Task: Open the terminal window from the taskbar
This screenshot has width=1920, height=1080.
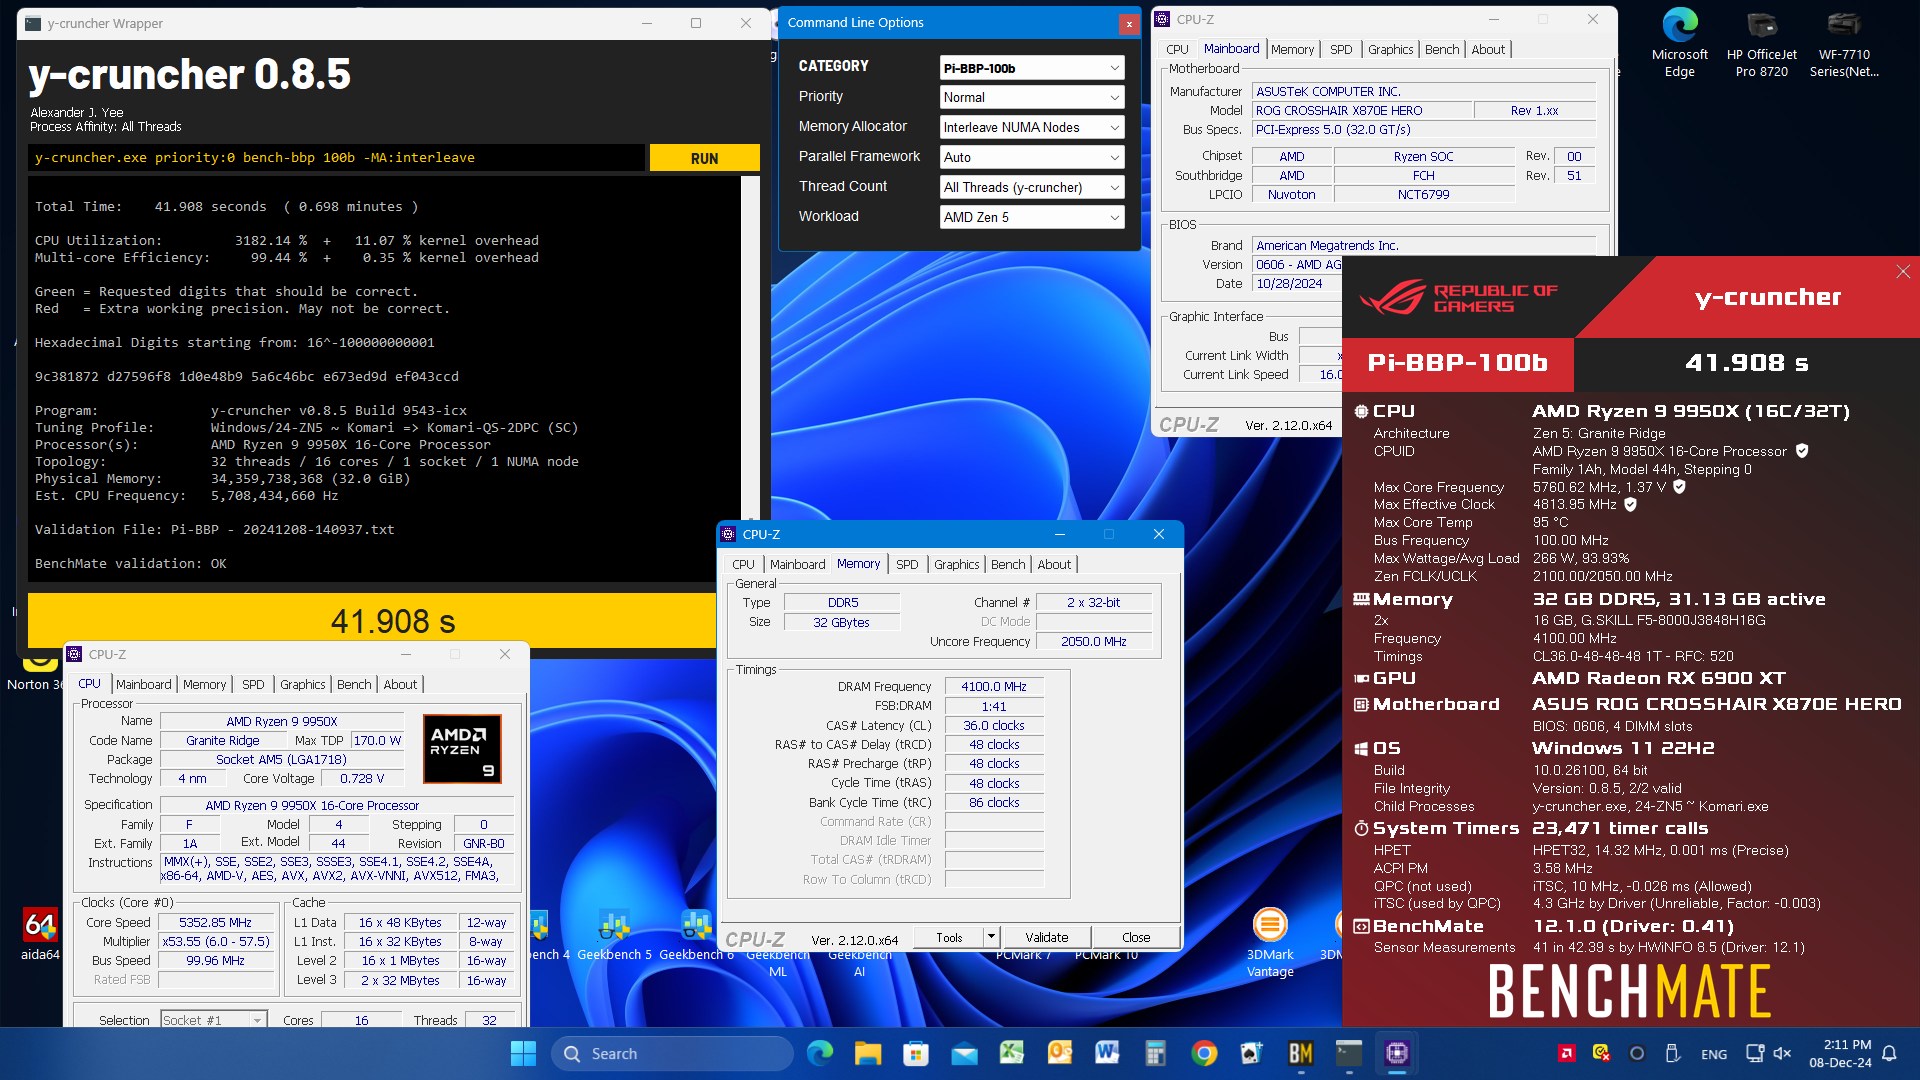Action: (x=1349, y=1053)
